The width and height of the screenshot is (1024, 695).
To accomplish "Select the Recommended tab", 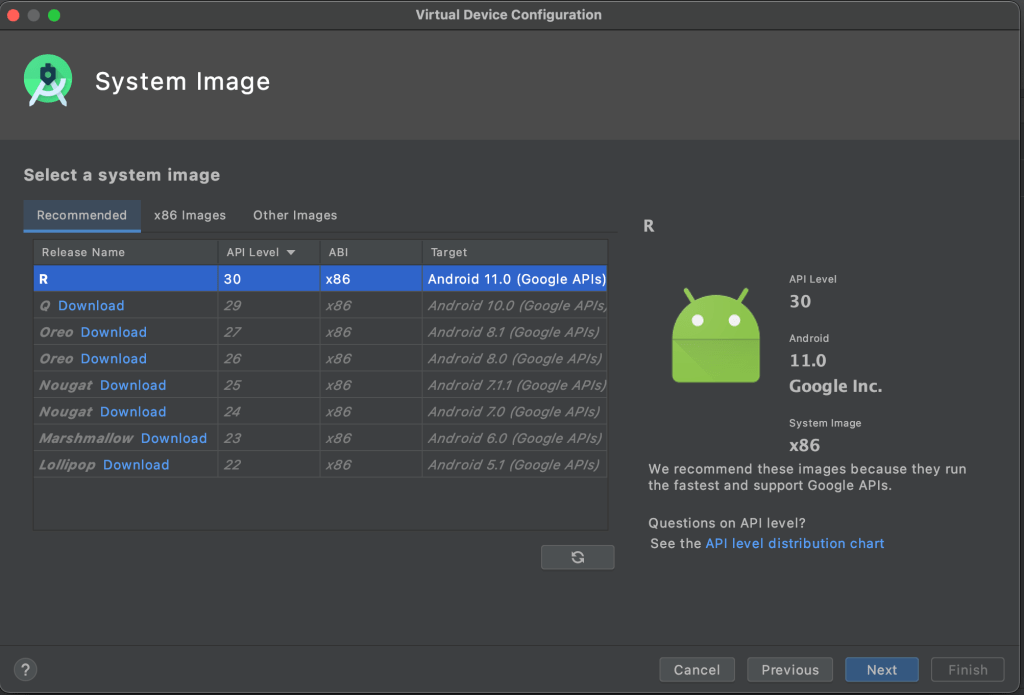I will (x=82, y=215).
